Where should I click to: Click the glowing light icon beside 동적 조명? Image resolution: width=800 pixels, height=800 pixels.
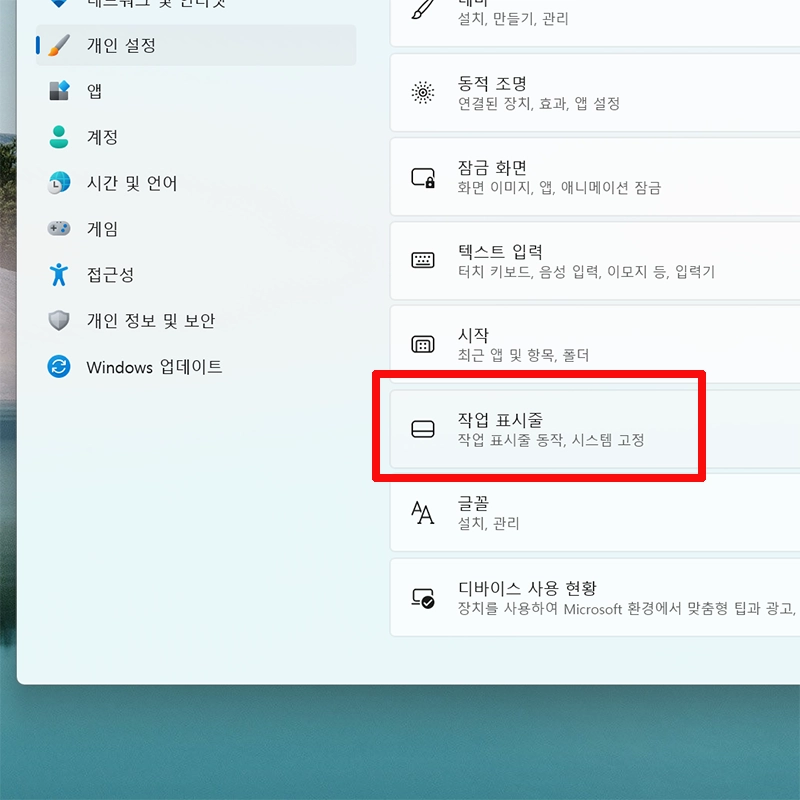point(423,92)
